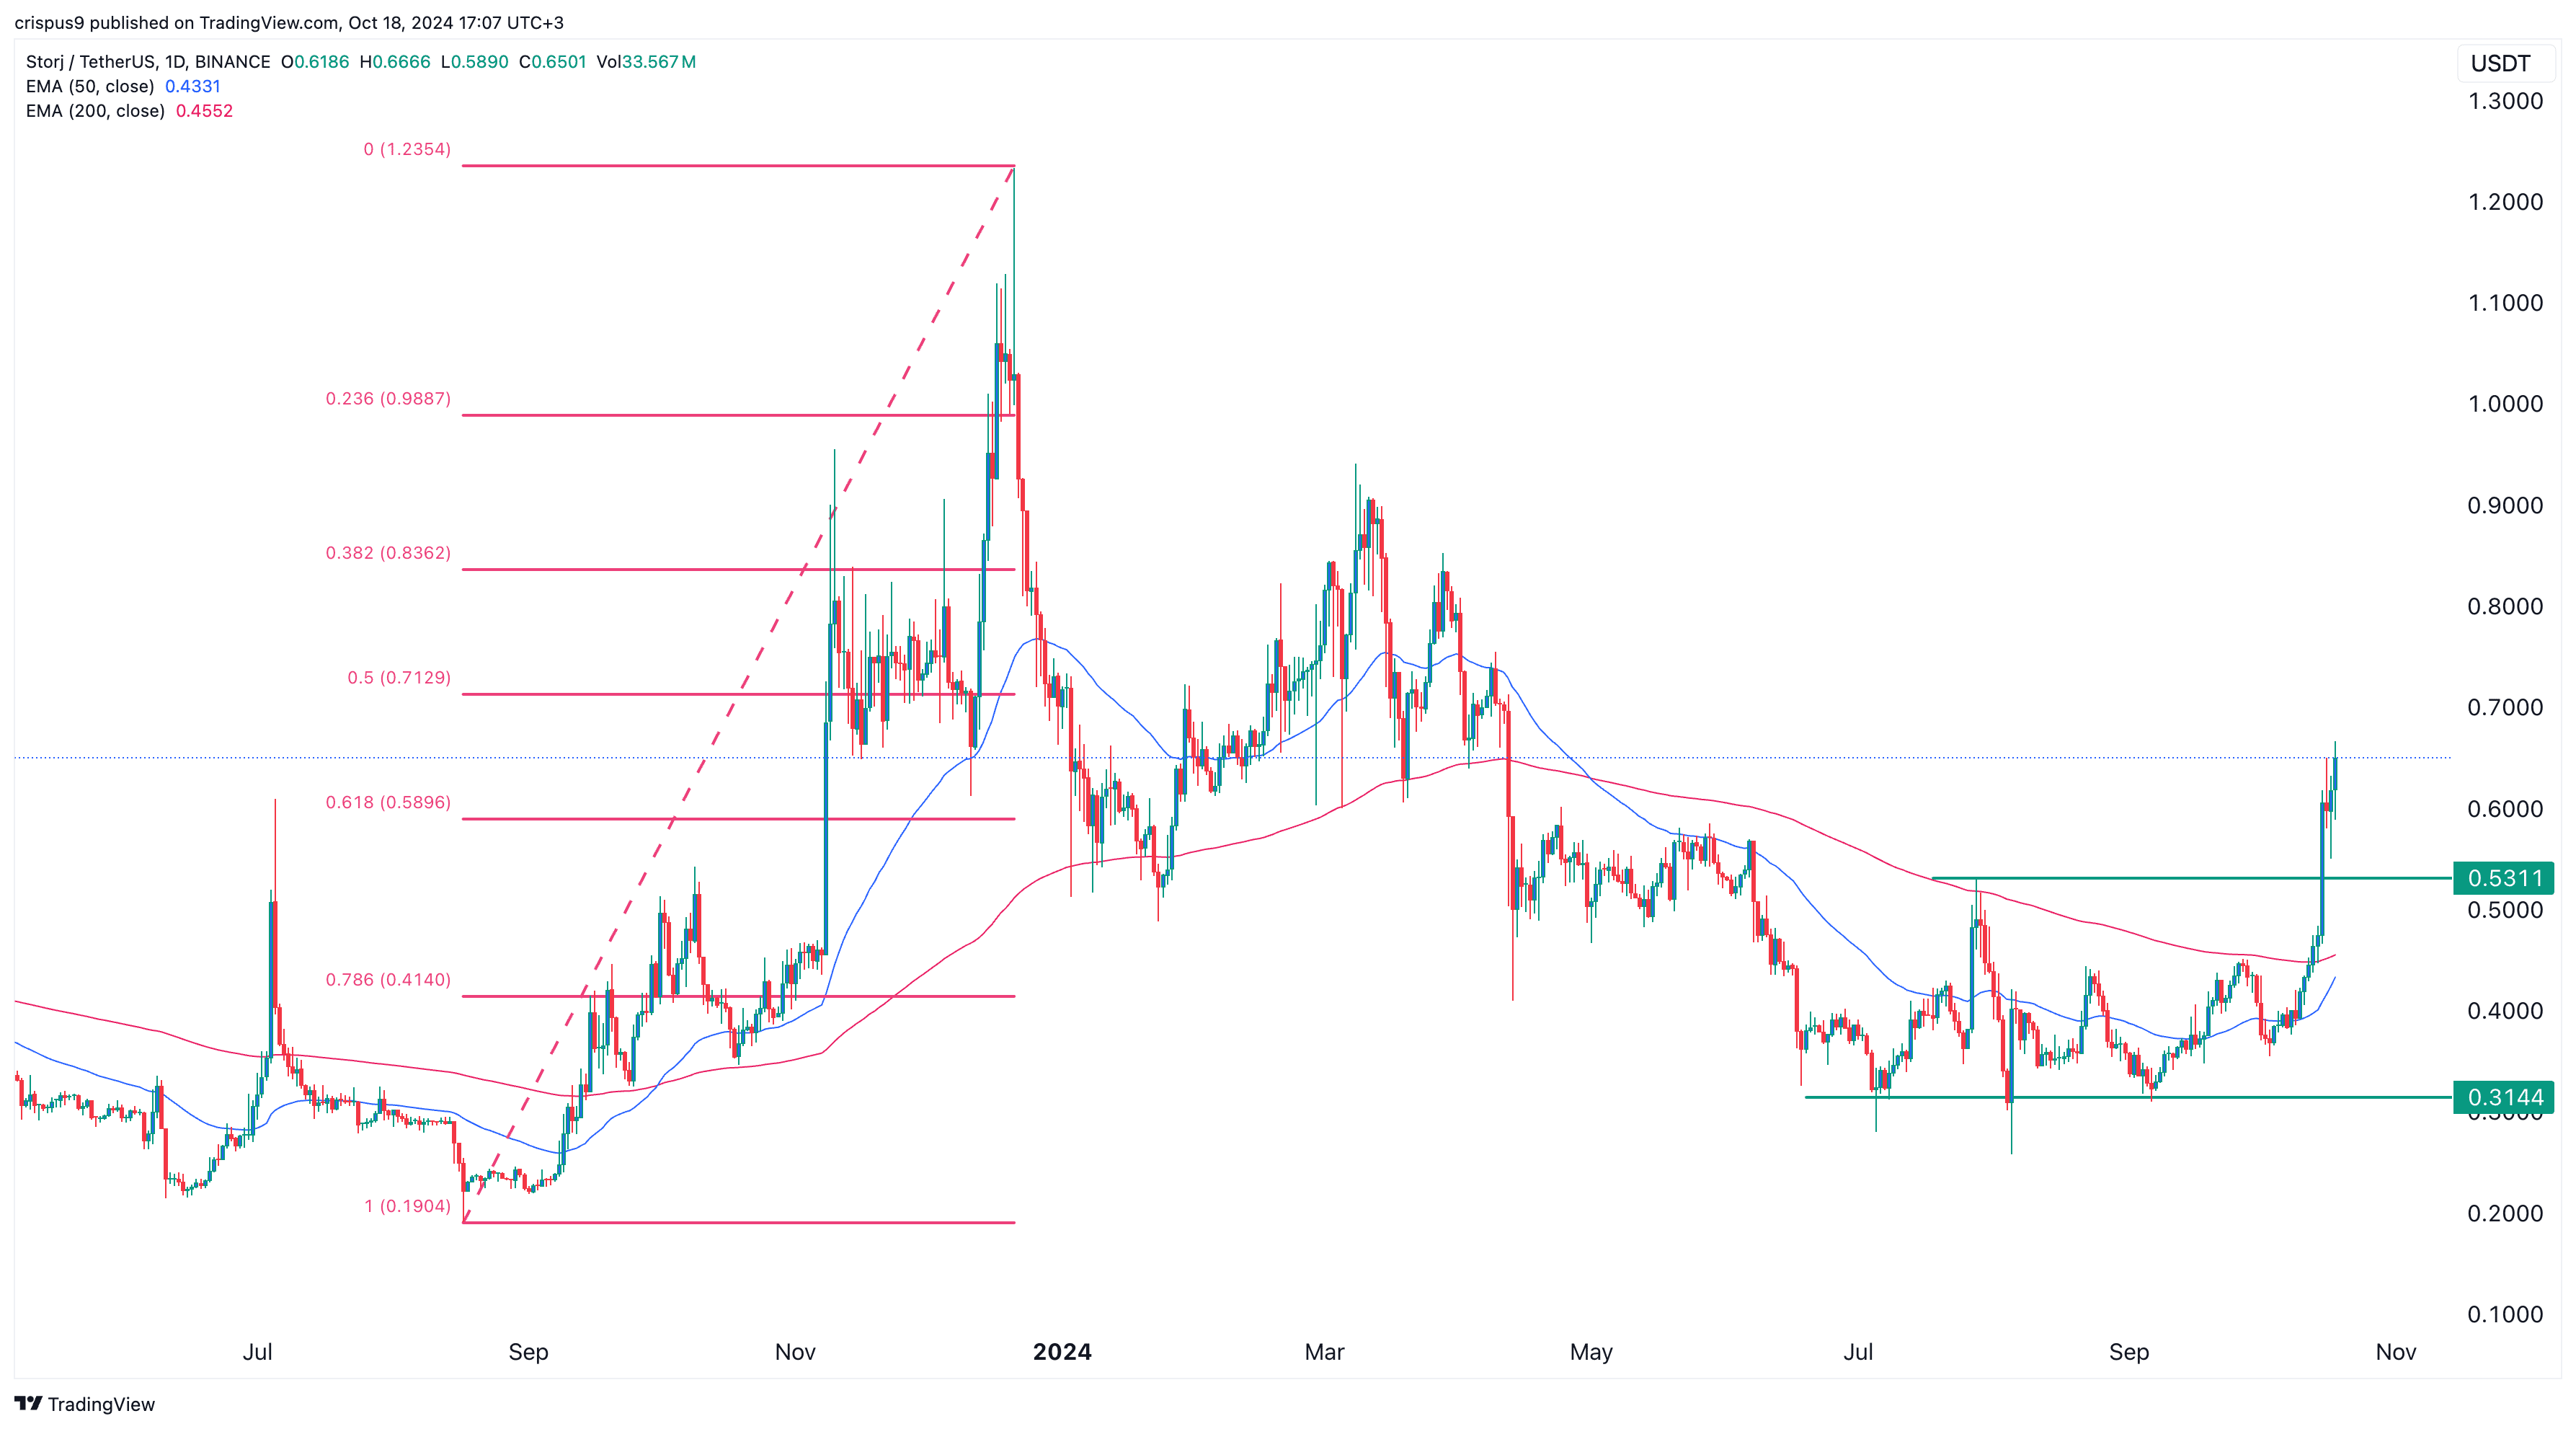The image size is (2576, 1429).
Task: Click the open value O0.6186
Action: pyautogui.click(x=315, y=62)
